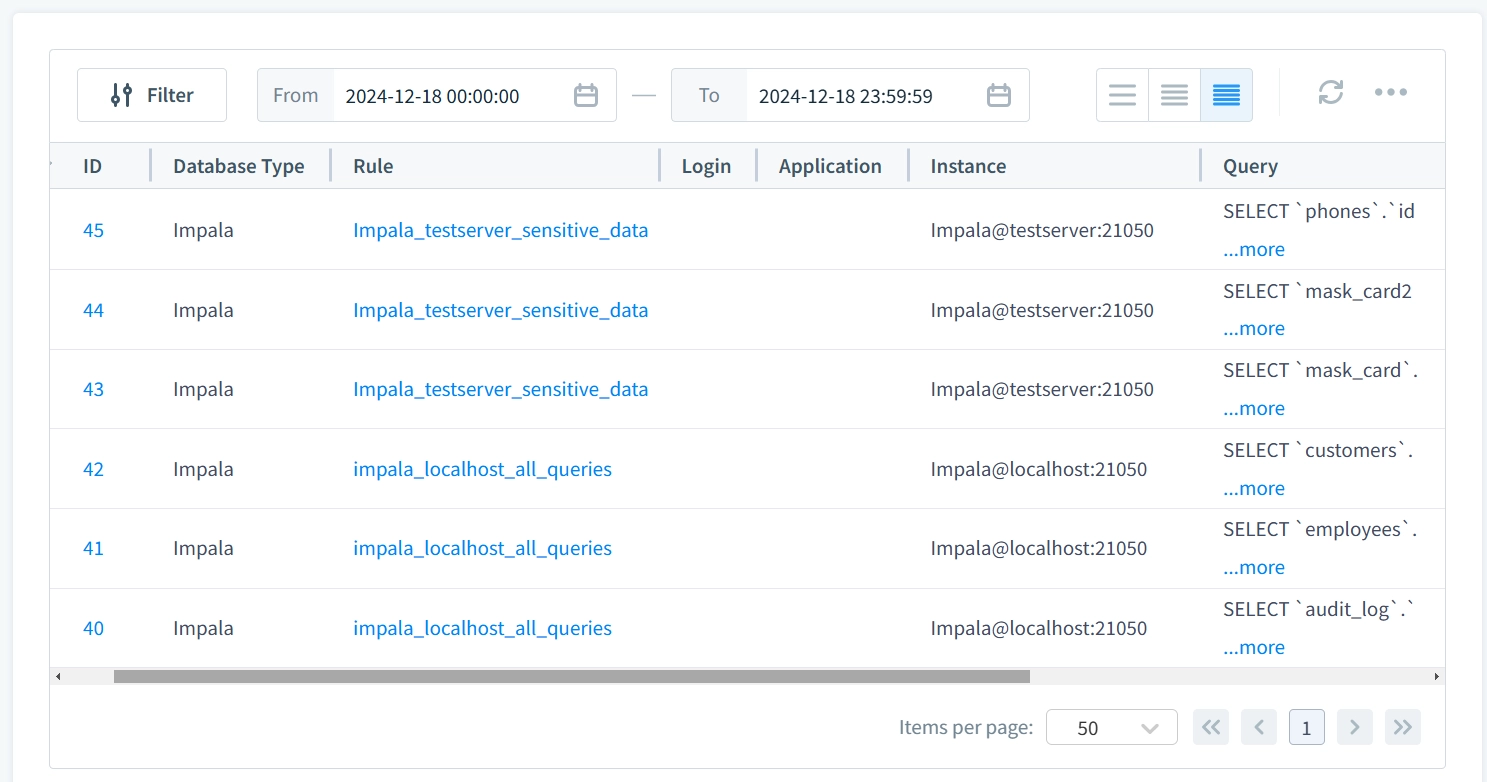Open the To date calendar picker
This screenshot has width=1487, height=782.
pos(999,95)
